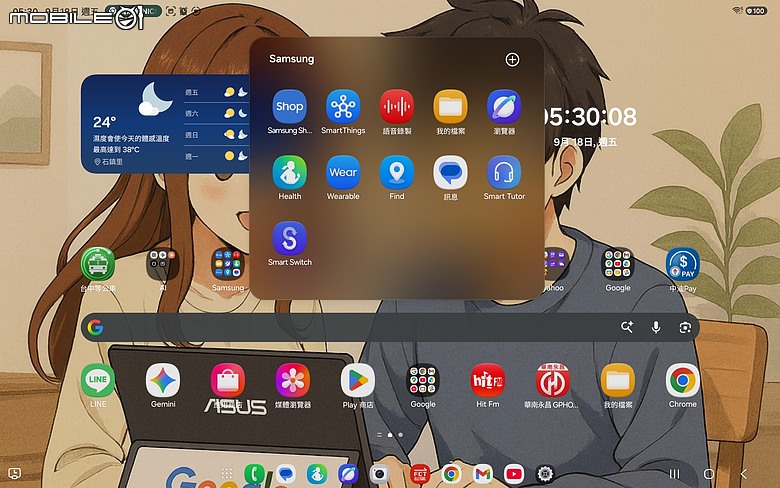Open app drawer grid in taskbar
The image size is (780, 488).
coord(227,474)
